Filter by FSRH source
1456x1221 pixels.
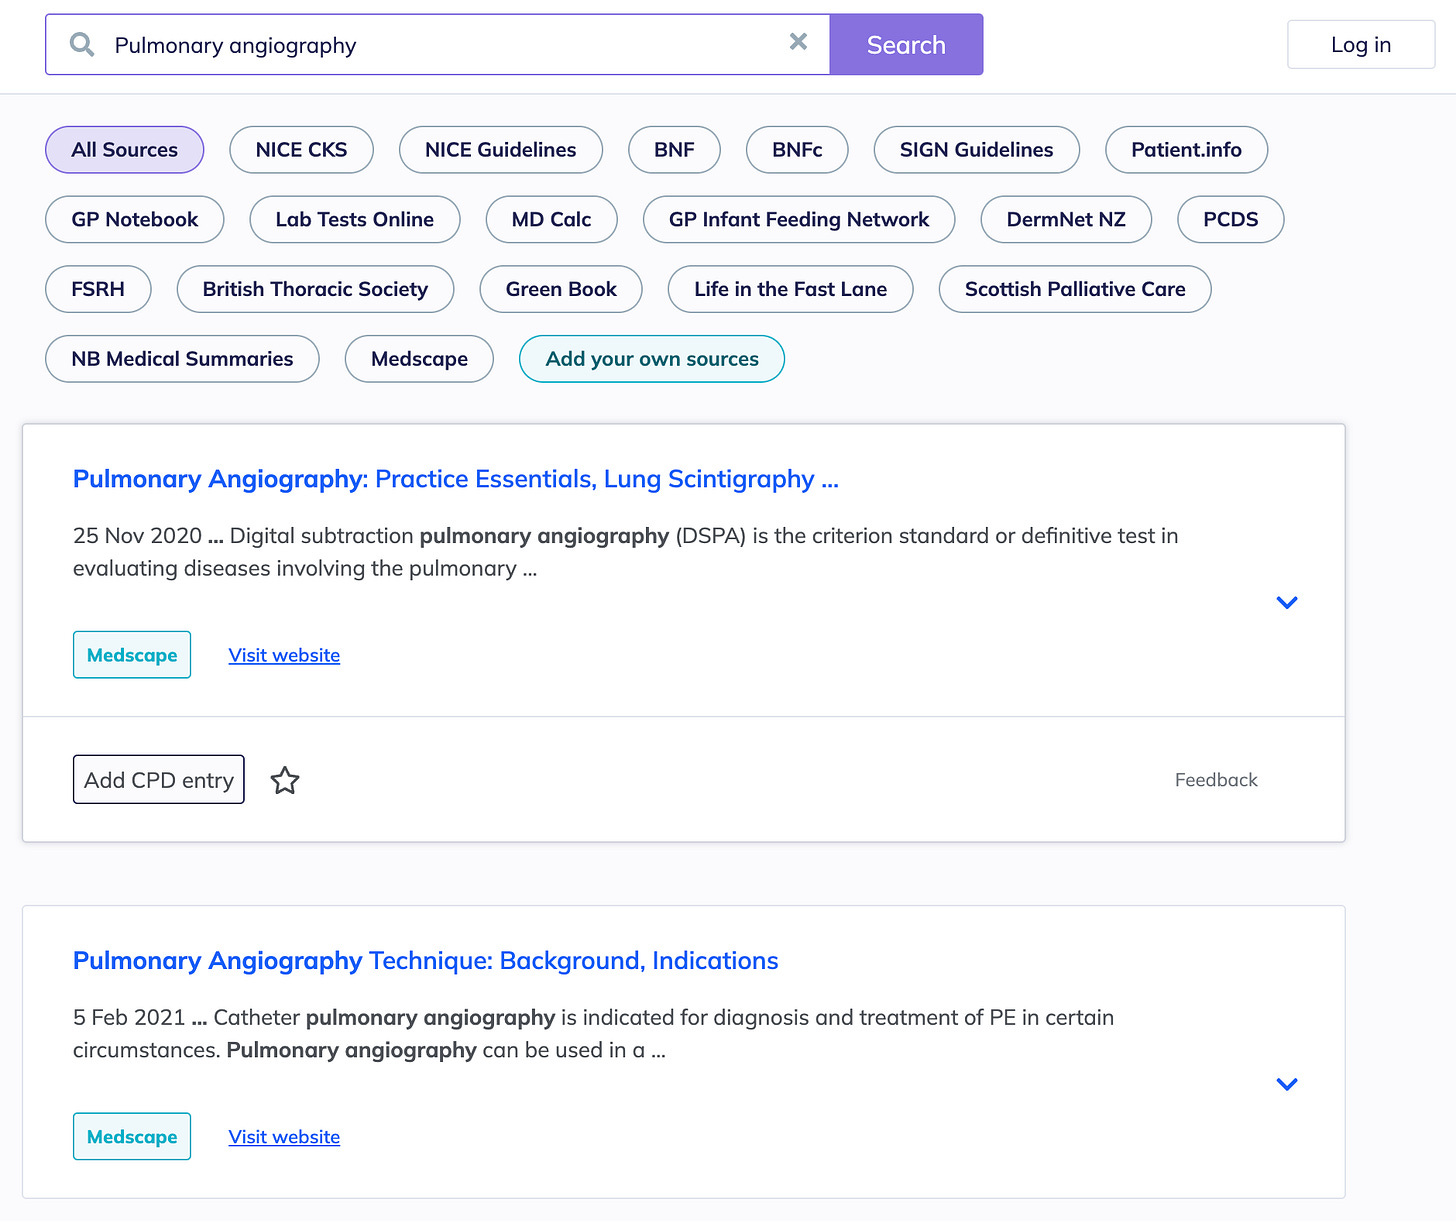tap(98, 289)
